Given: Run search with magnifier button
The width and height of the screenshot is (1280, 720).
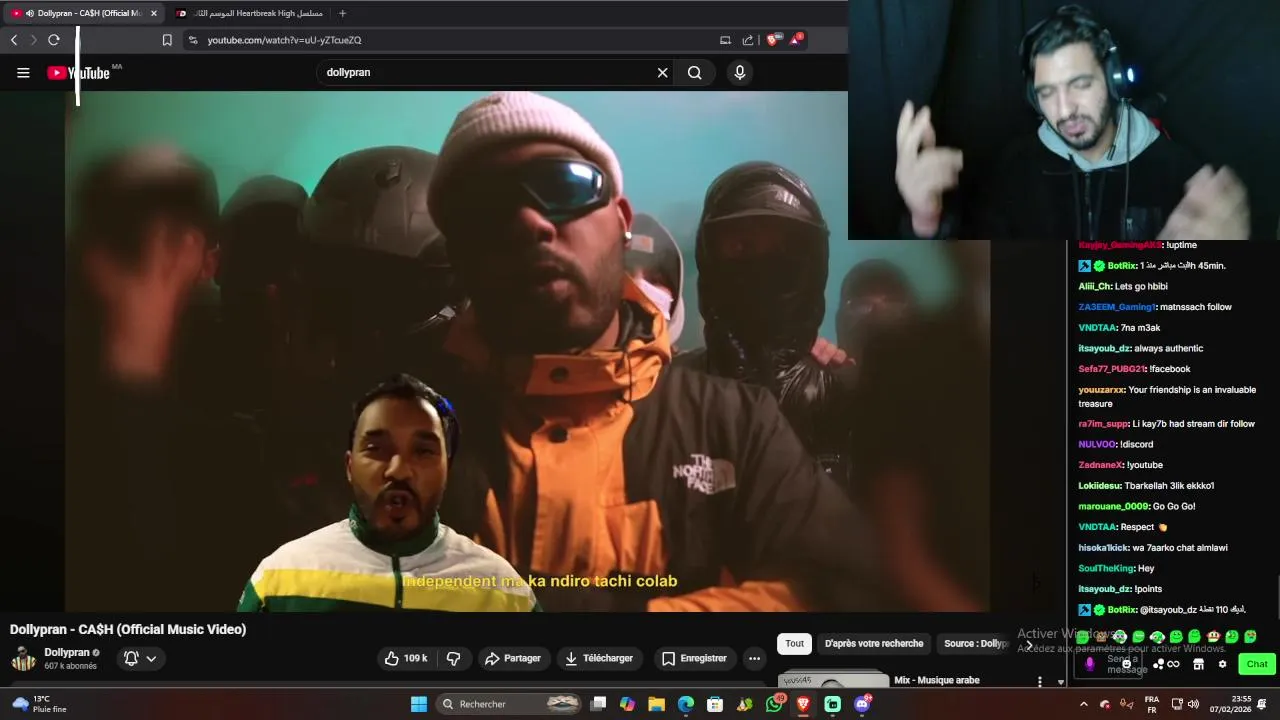Looking at the screenshot, I should [694, 72].
